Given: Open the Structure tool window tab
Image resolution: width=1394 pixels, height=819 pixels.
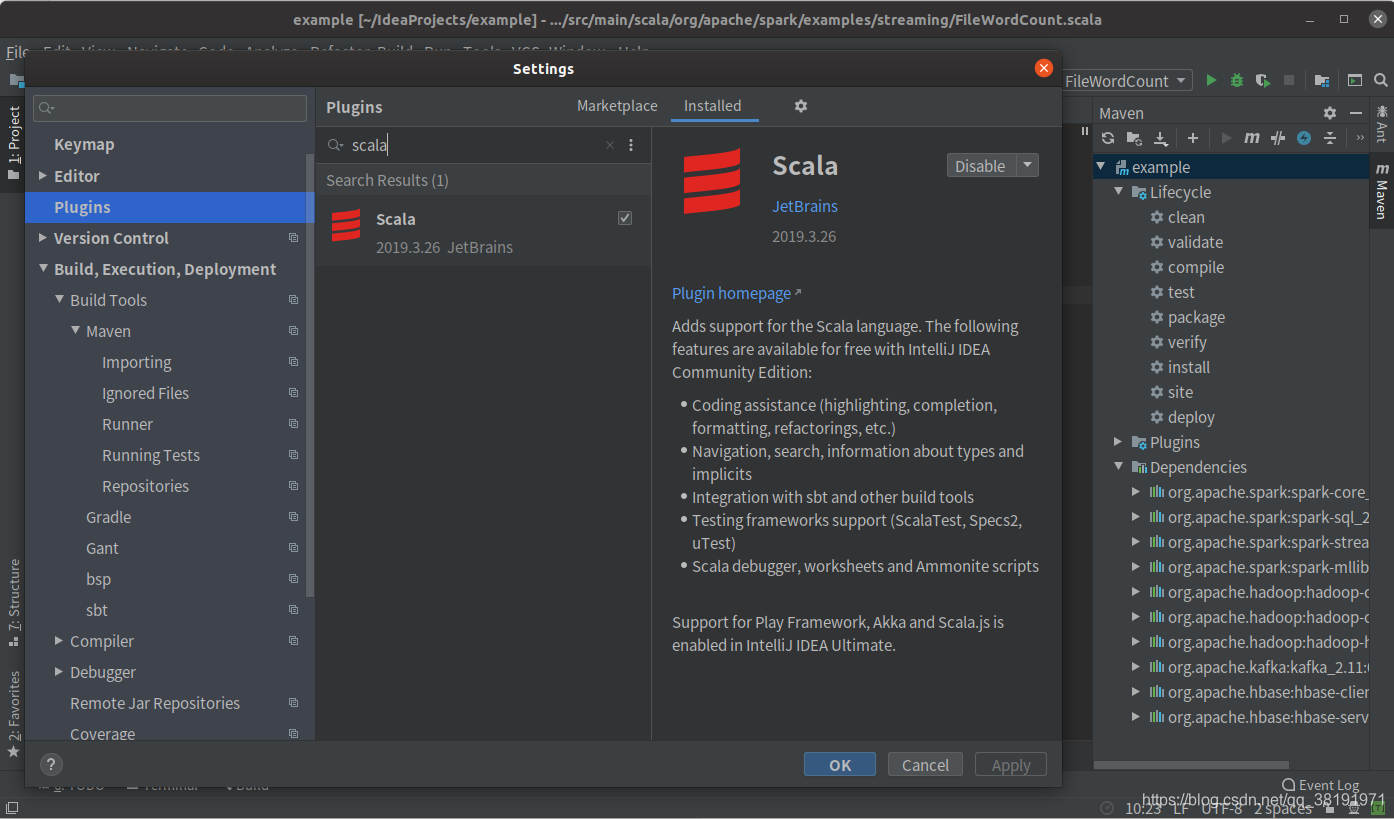Looking at the screenshot, I should click(x=13, y=603).
